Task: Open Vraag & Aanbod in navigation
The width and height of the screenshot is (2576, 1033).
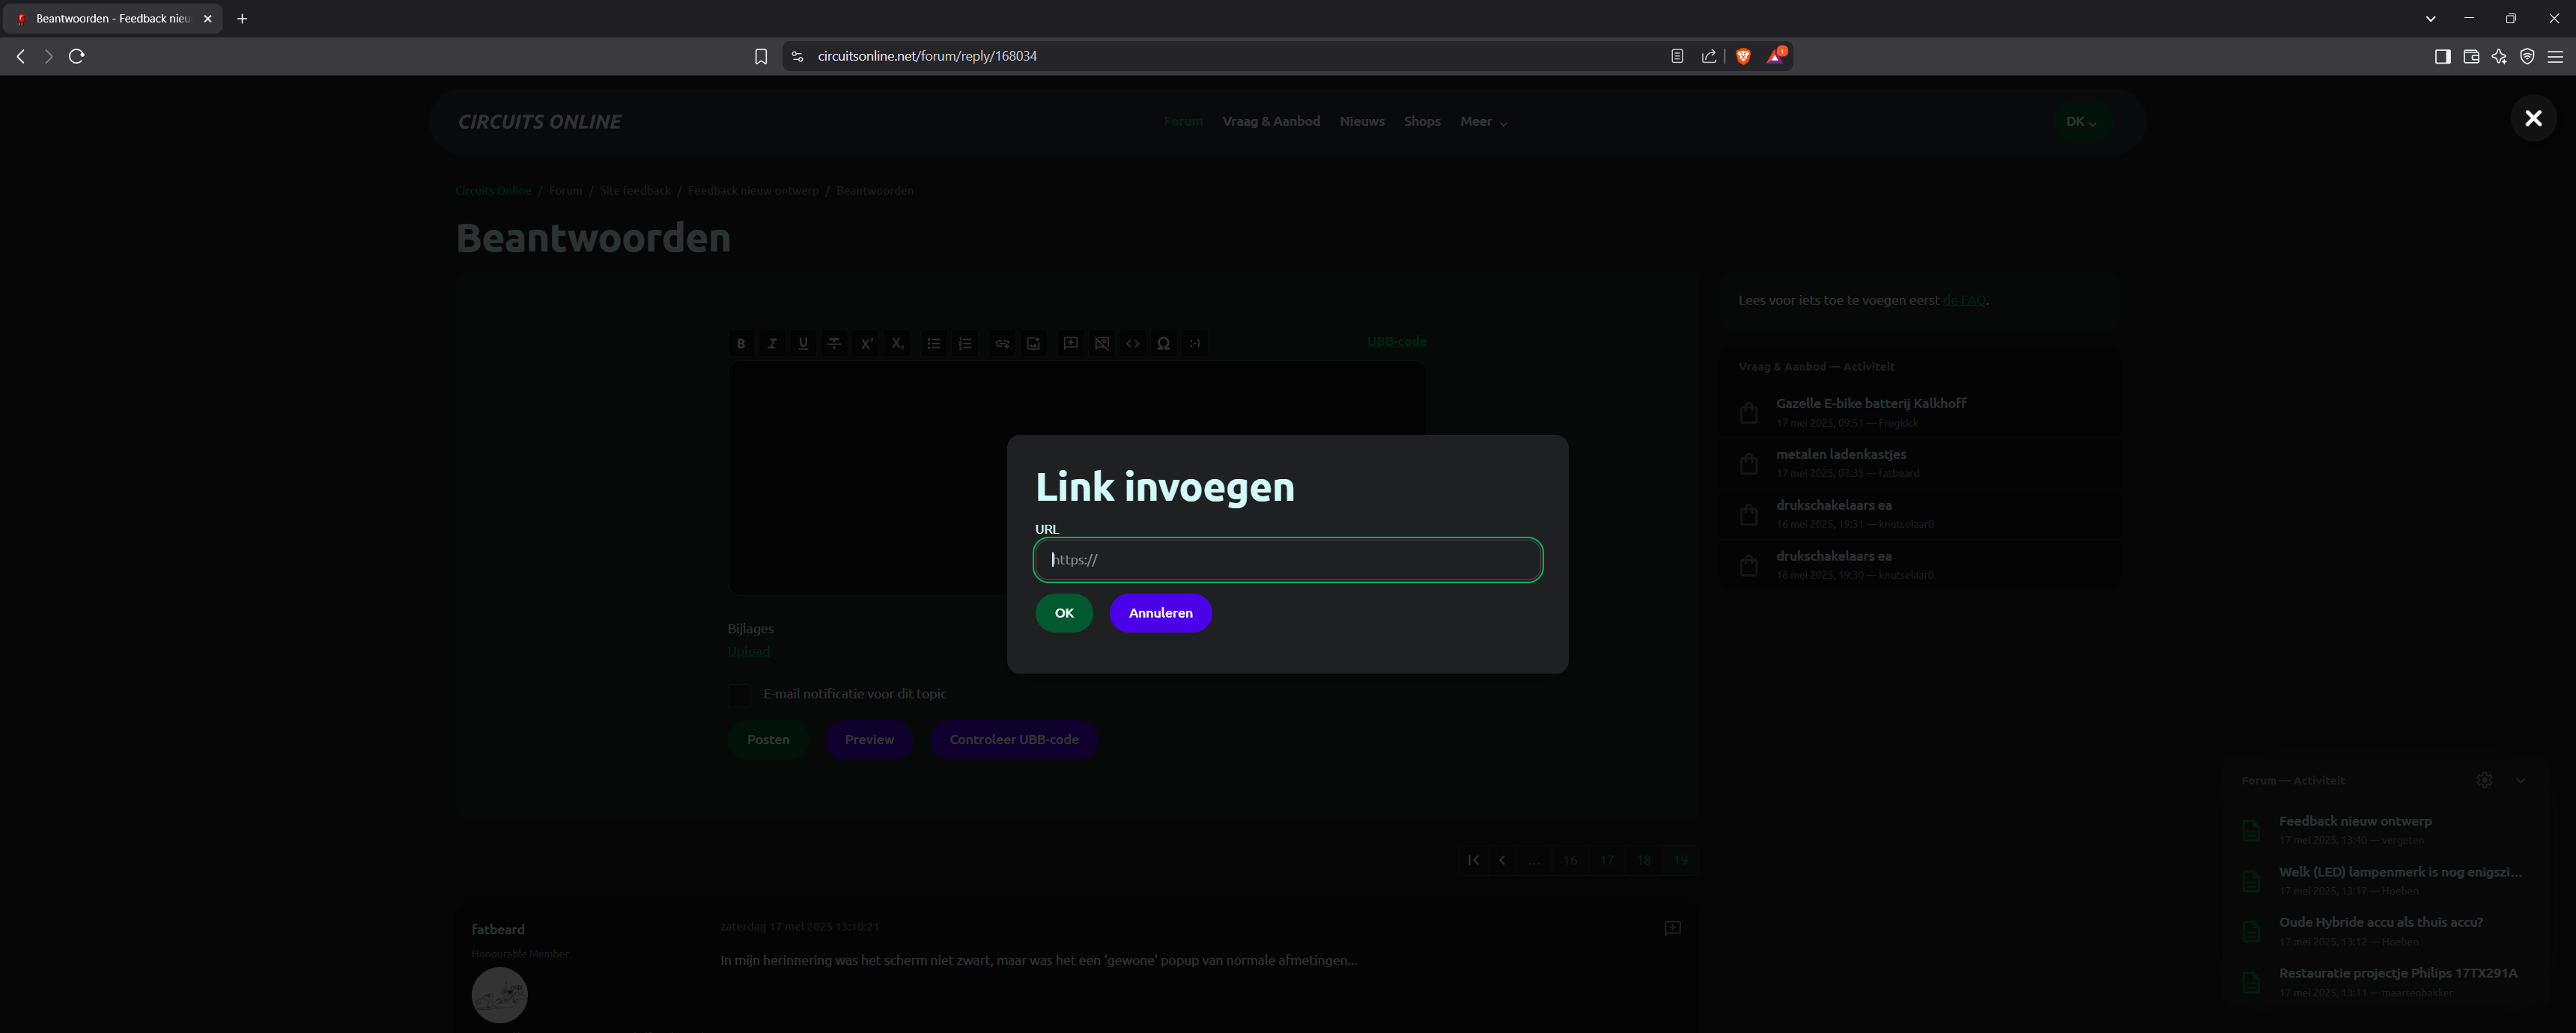Action: click(1271, 121)
